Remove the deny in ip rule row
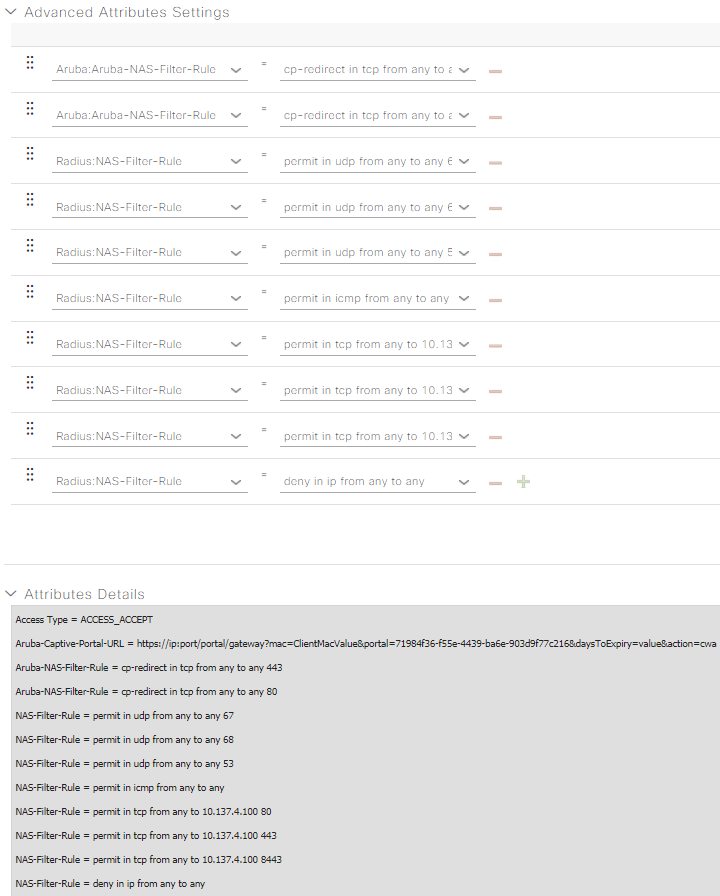 coord(495,483)
